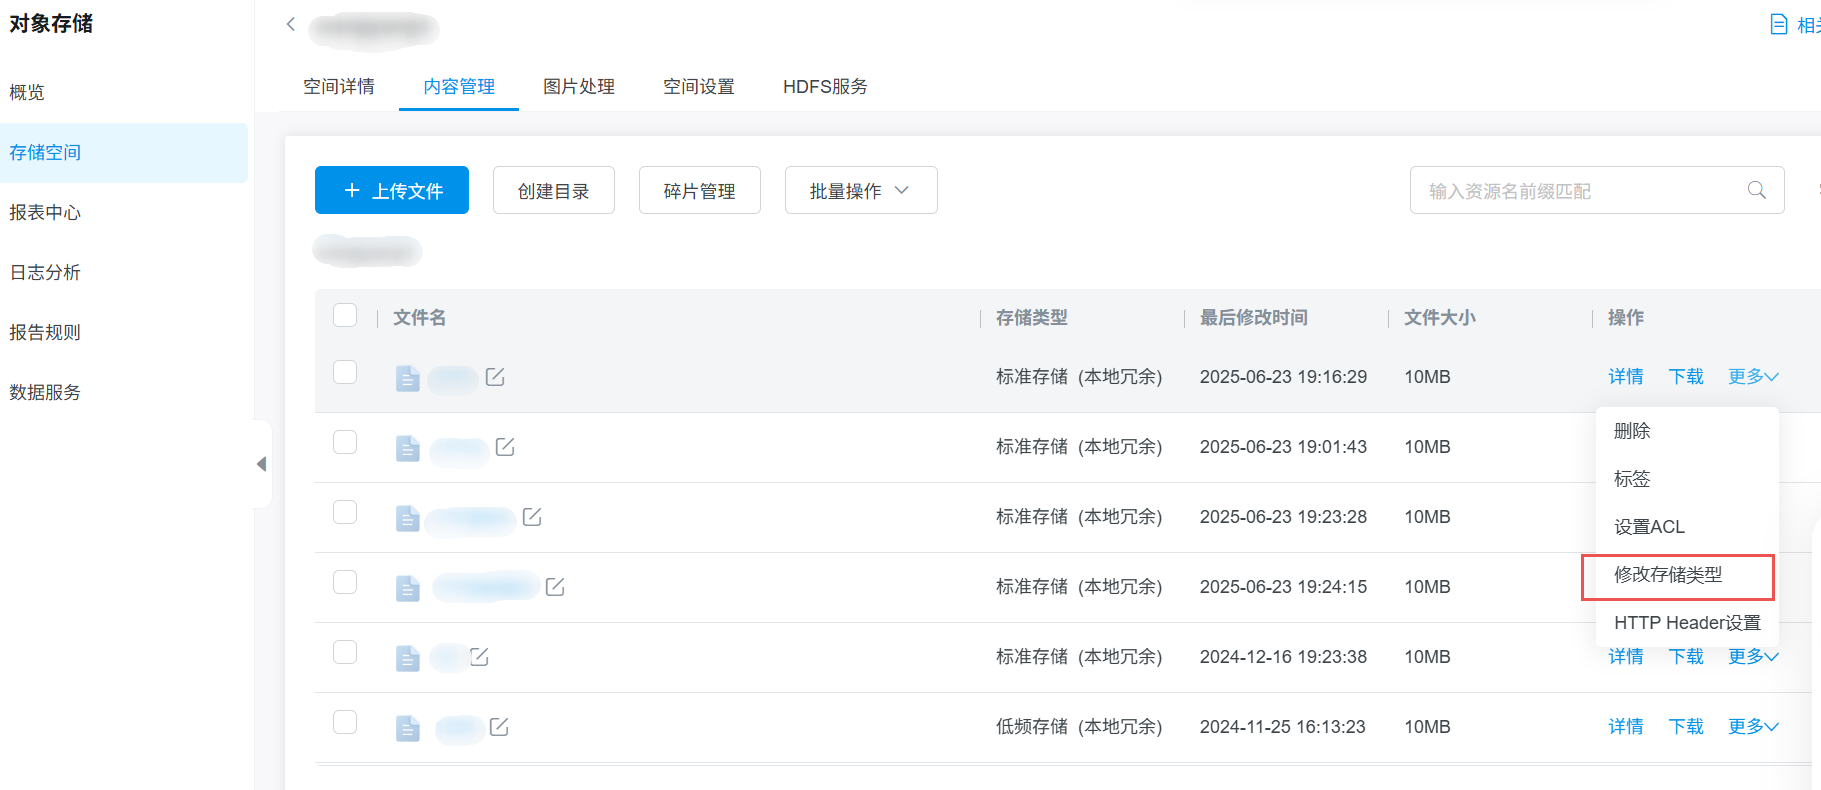Switch to the 空间设置 tab
1821x790 pixels.
(x=698, y=87)
